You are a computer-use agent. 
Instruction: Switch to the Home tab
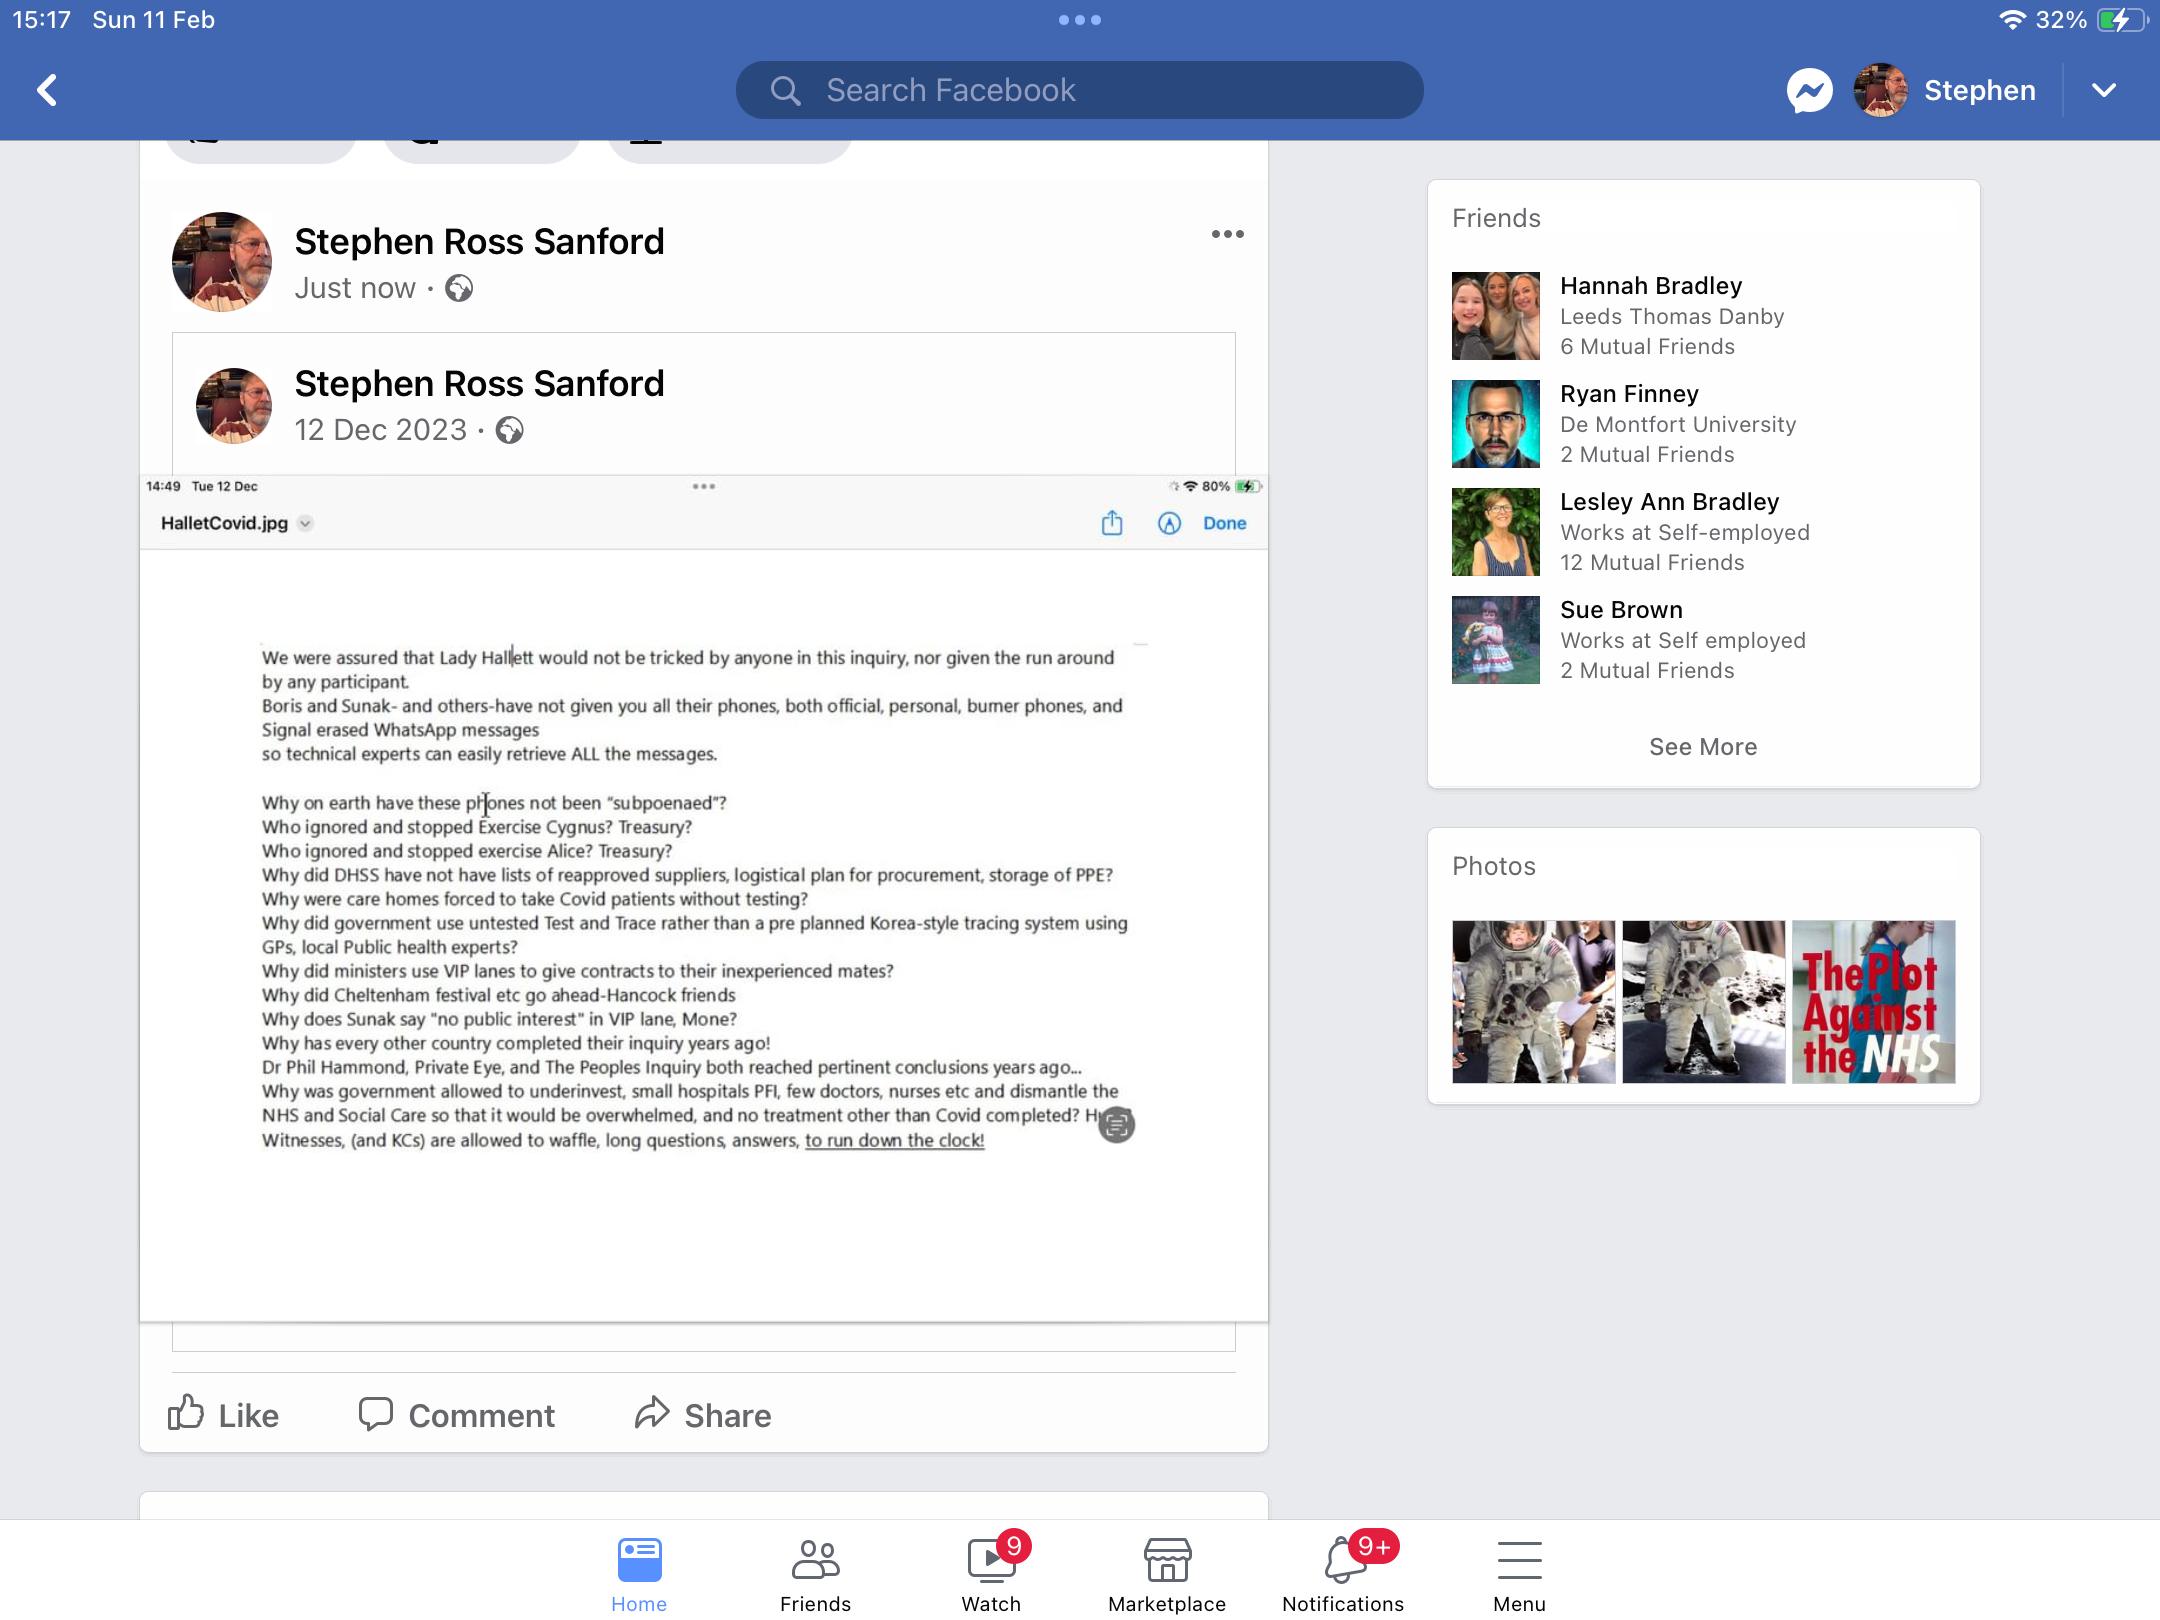click(x=639, y=1574)
